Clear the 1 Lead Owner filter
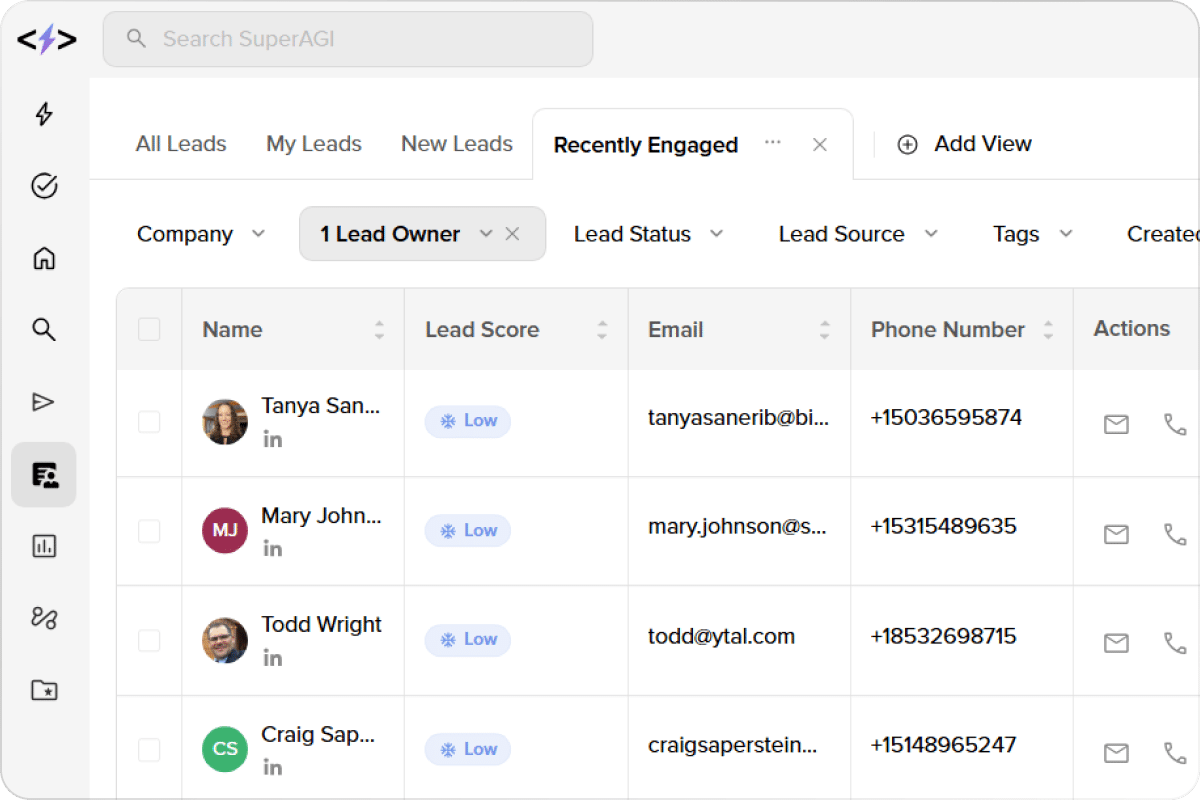 (x=512, y=234)
